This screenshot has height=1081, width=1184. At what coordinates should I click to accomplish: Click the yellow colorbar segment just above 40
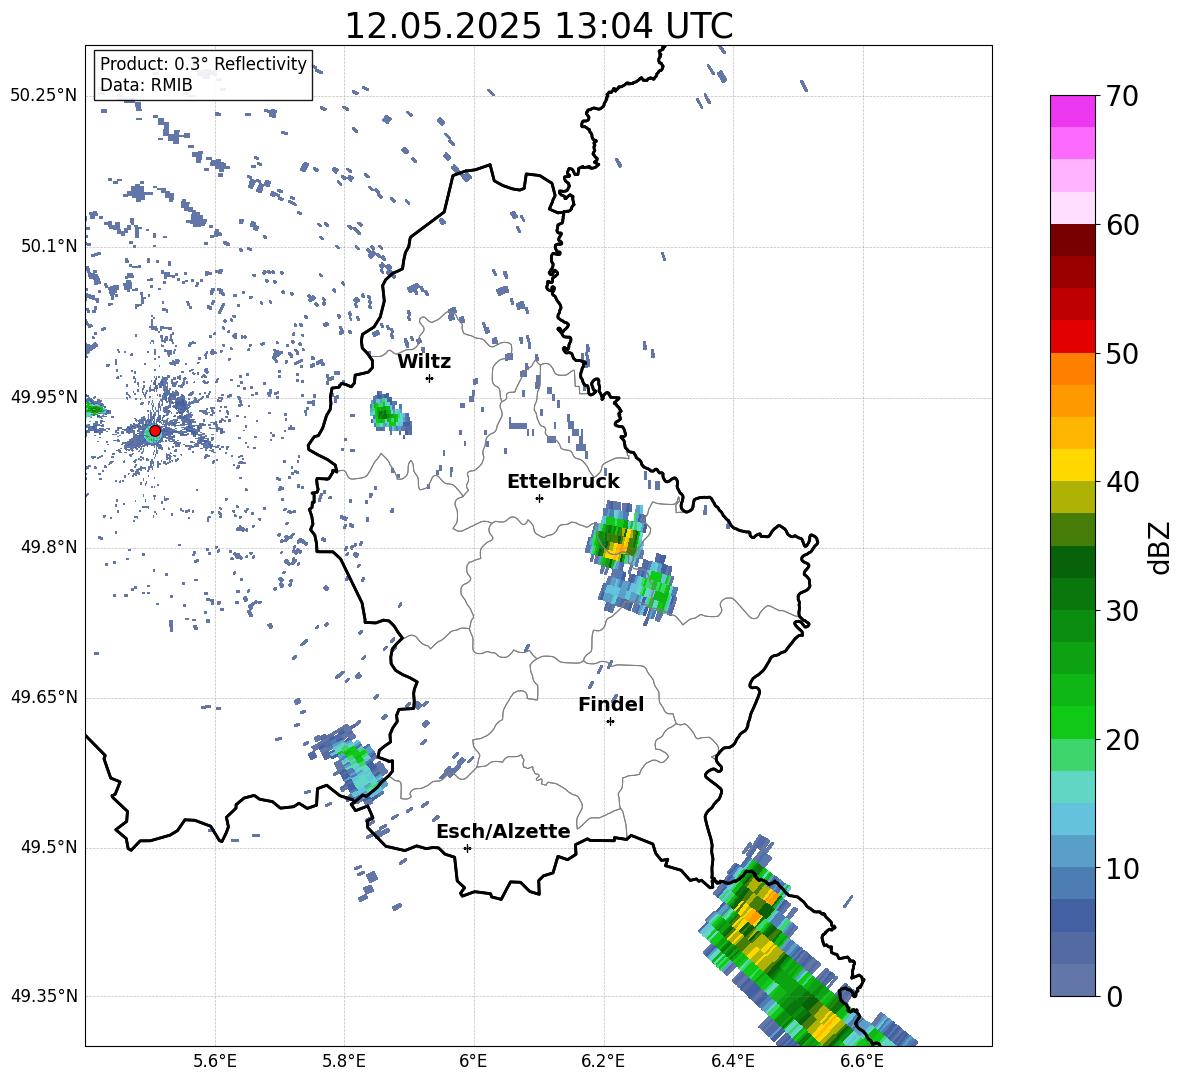(x=1072, y=465)
